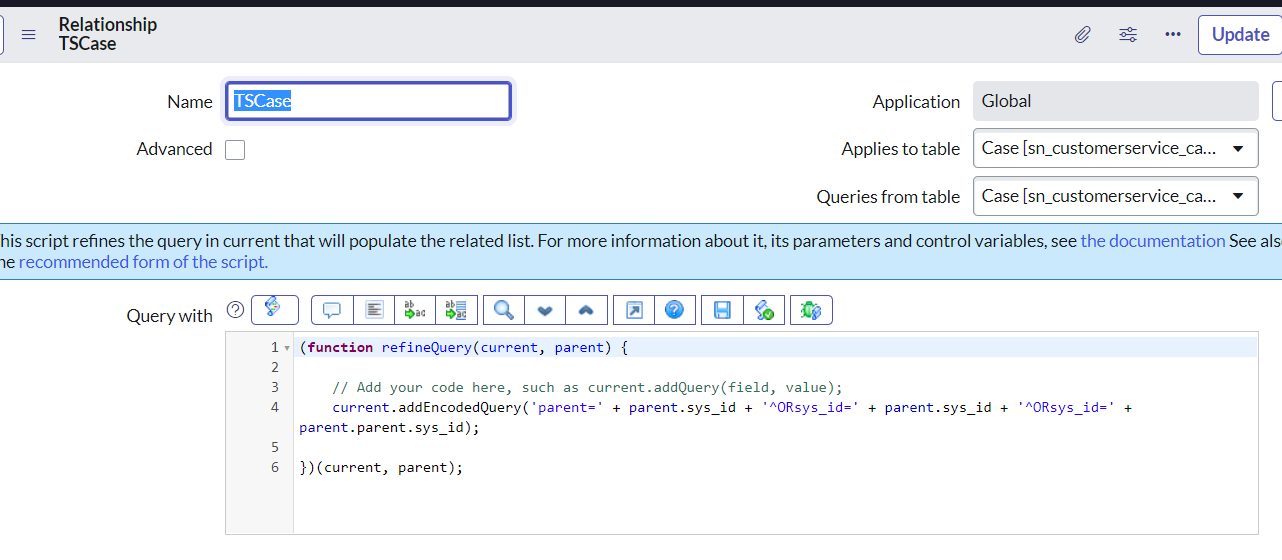Open the more options ellipsis menu
1282x560 pixels.
coord(1173,35)
